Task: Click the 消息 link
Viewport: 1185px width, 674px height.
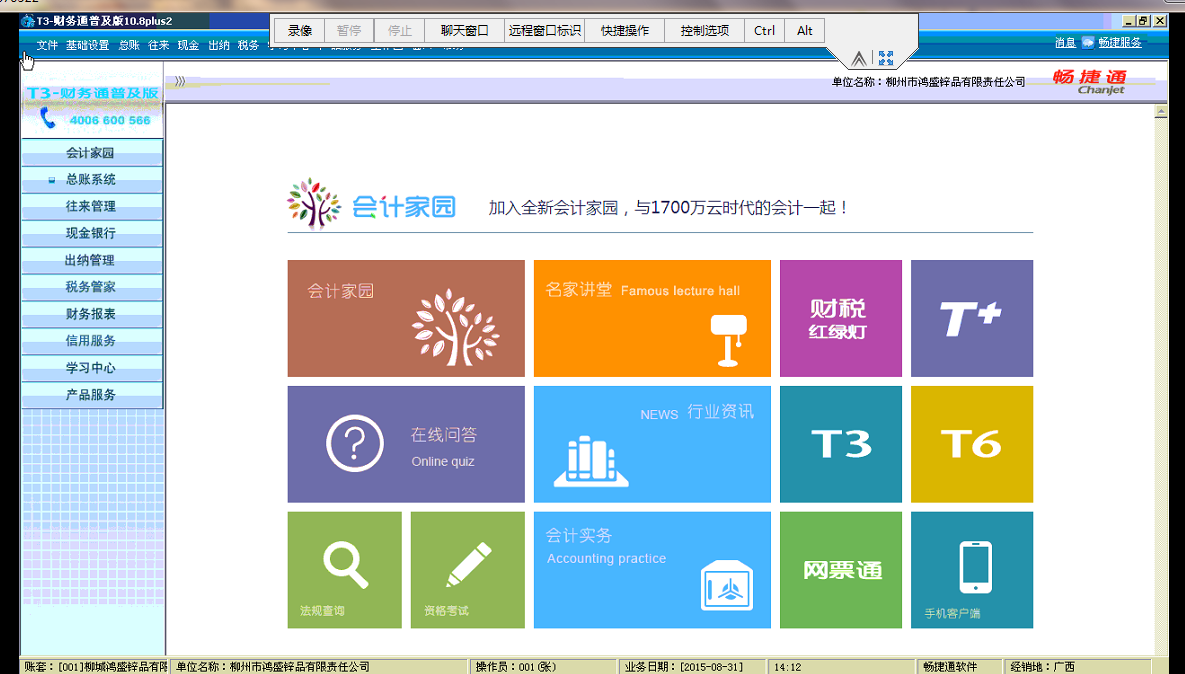Action: click(1065, 43)
